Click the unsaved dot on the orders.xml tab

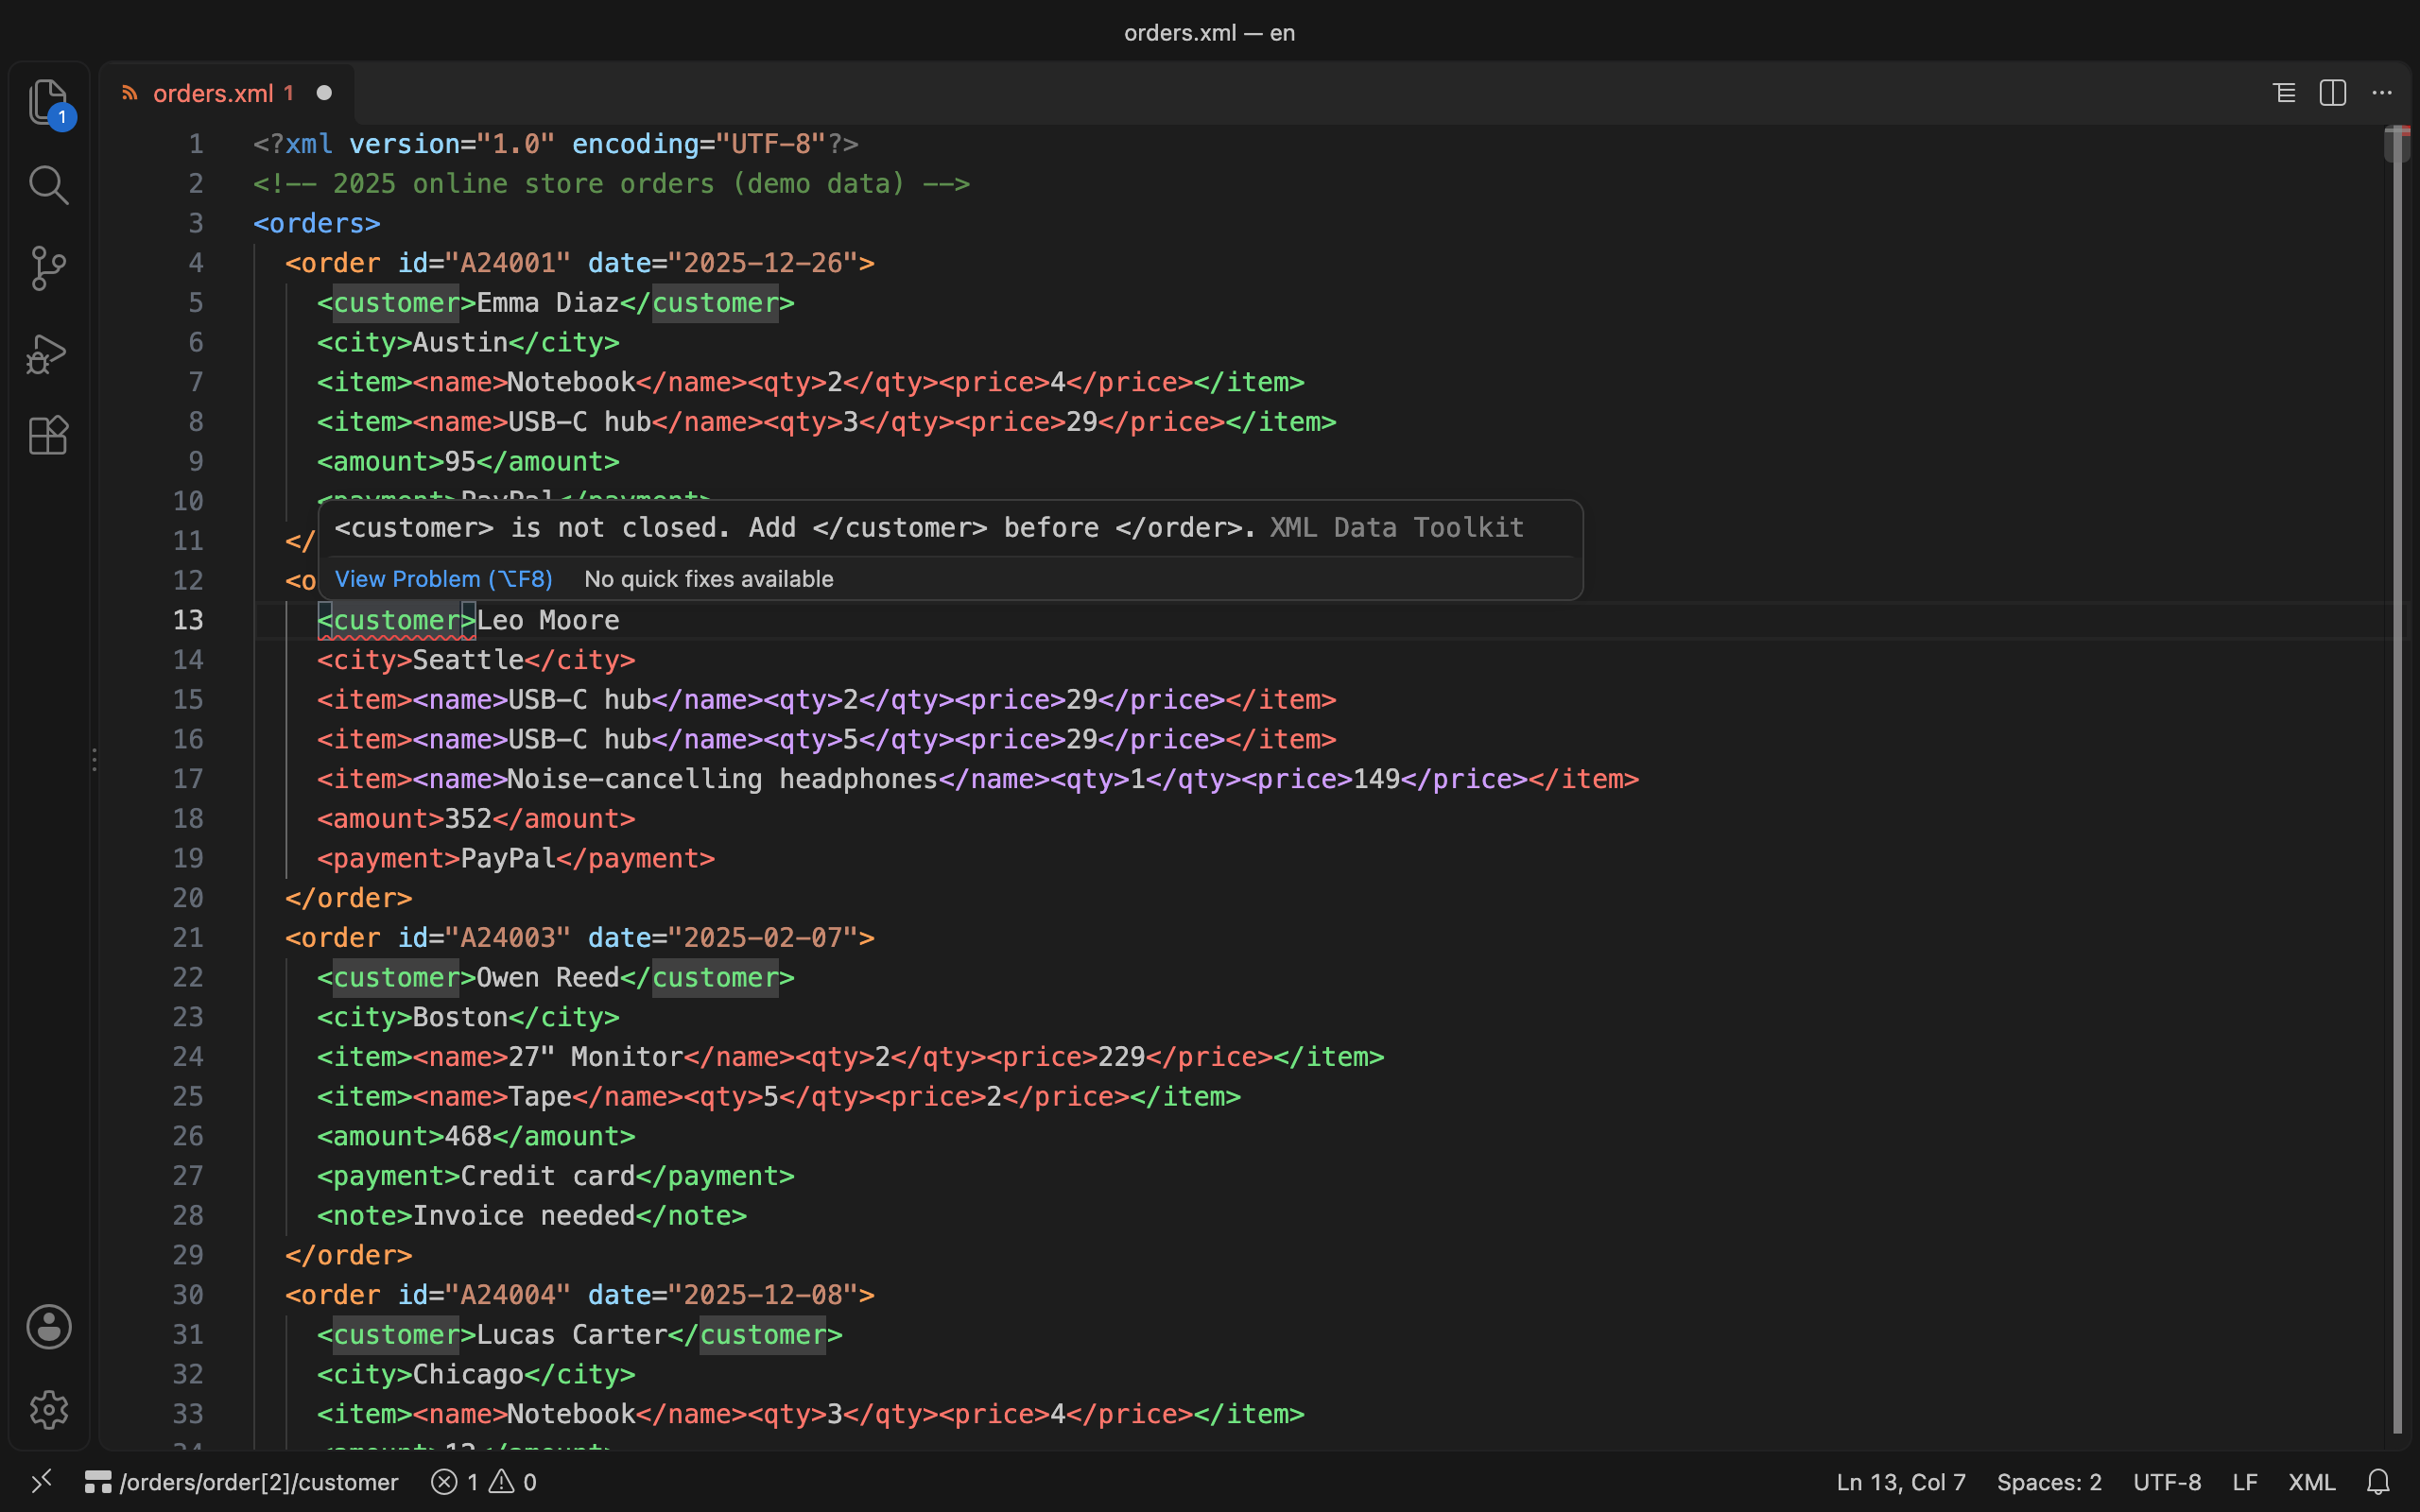coord(324,93)
